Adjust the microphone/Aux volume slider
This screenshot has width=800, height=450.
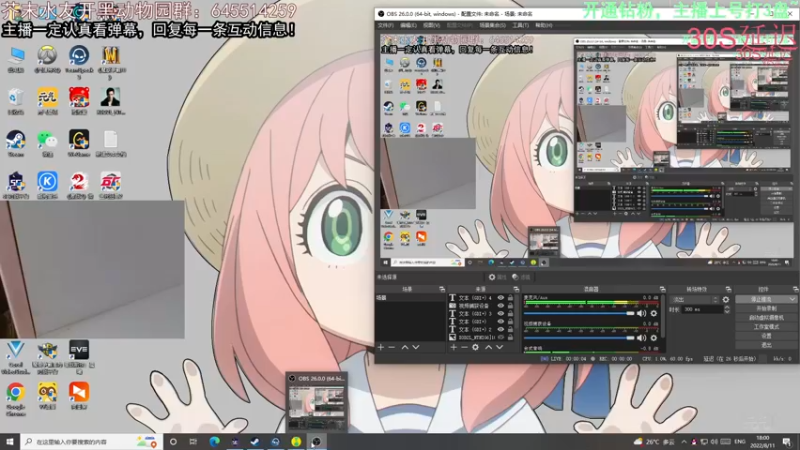[579, 313]
